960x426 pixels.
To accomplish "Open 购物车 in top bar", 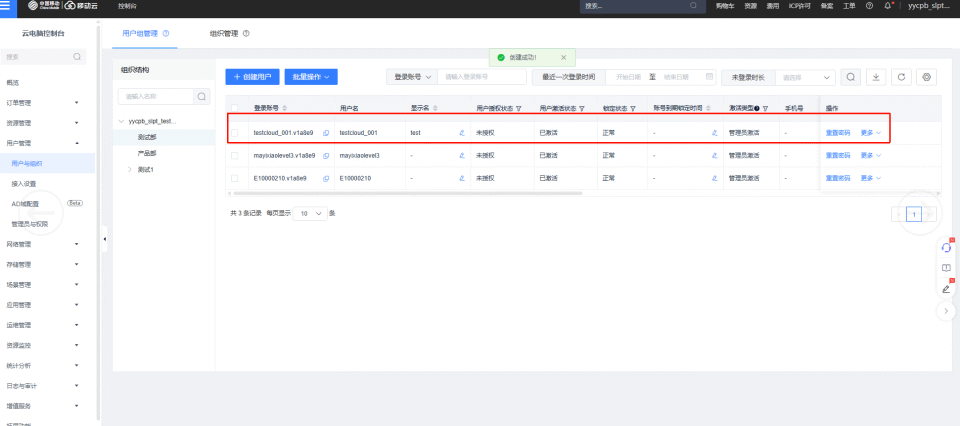I will click(724, 6).
